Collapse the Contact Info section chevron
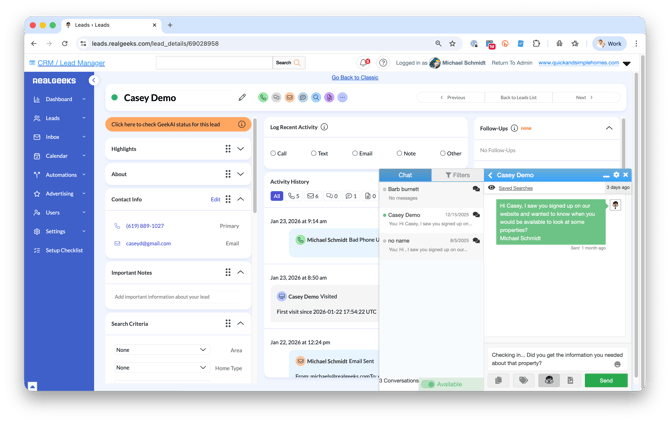Screen dimensions: 670x423 click(x=241, y=199)
